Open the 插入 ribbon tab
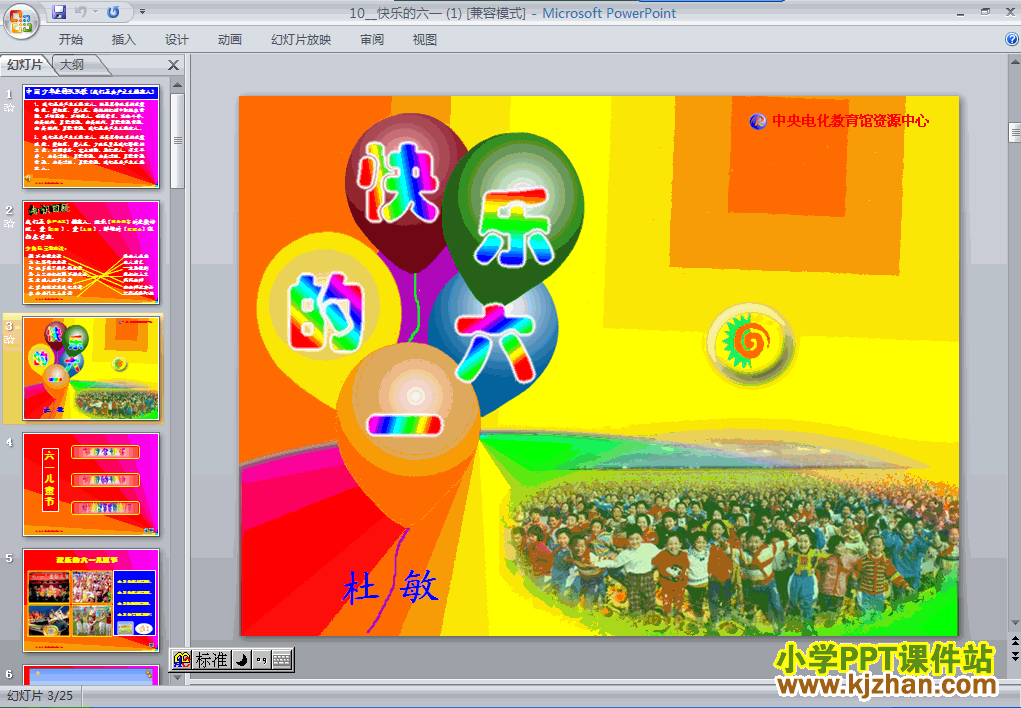The height and width of the screenshot is (708, 1021). click(x=123, y=40)
